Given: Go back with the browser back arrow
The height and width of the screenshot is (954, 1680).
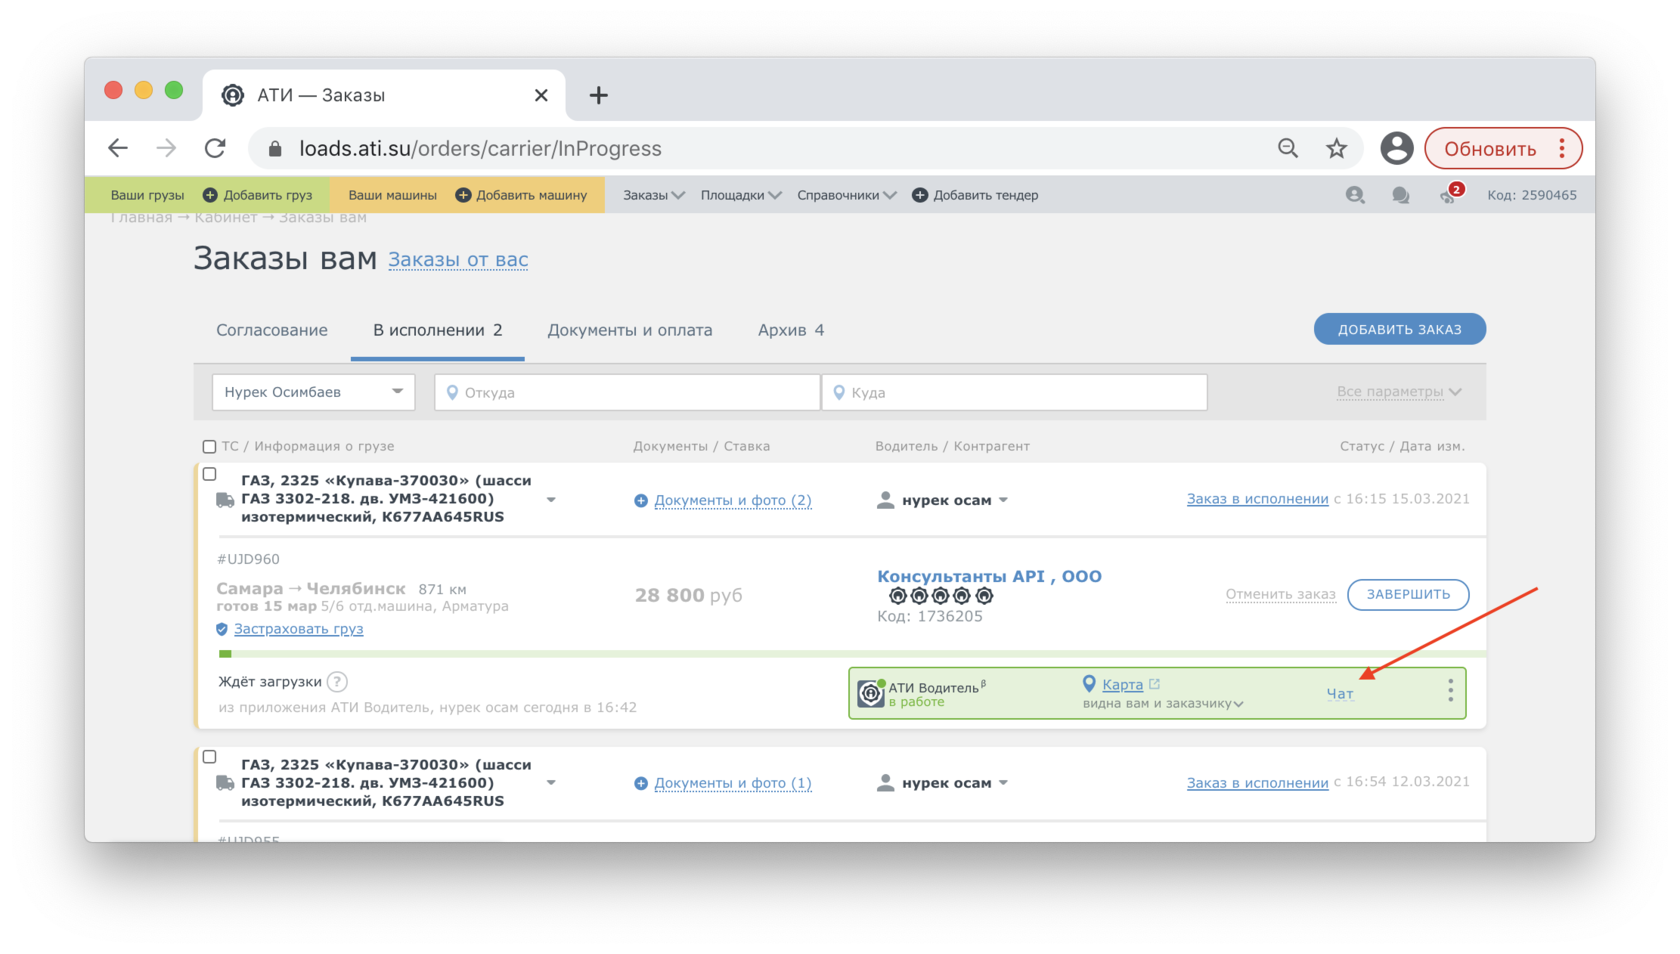Looking at the screenshot, I should [118, 148].
